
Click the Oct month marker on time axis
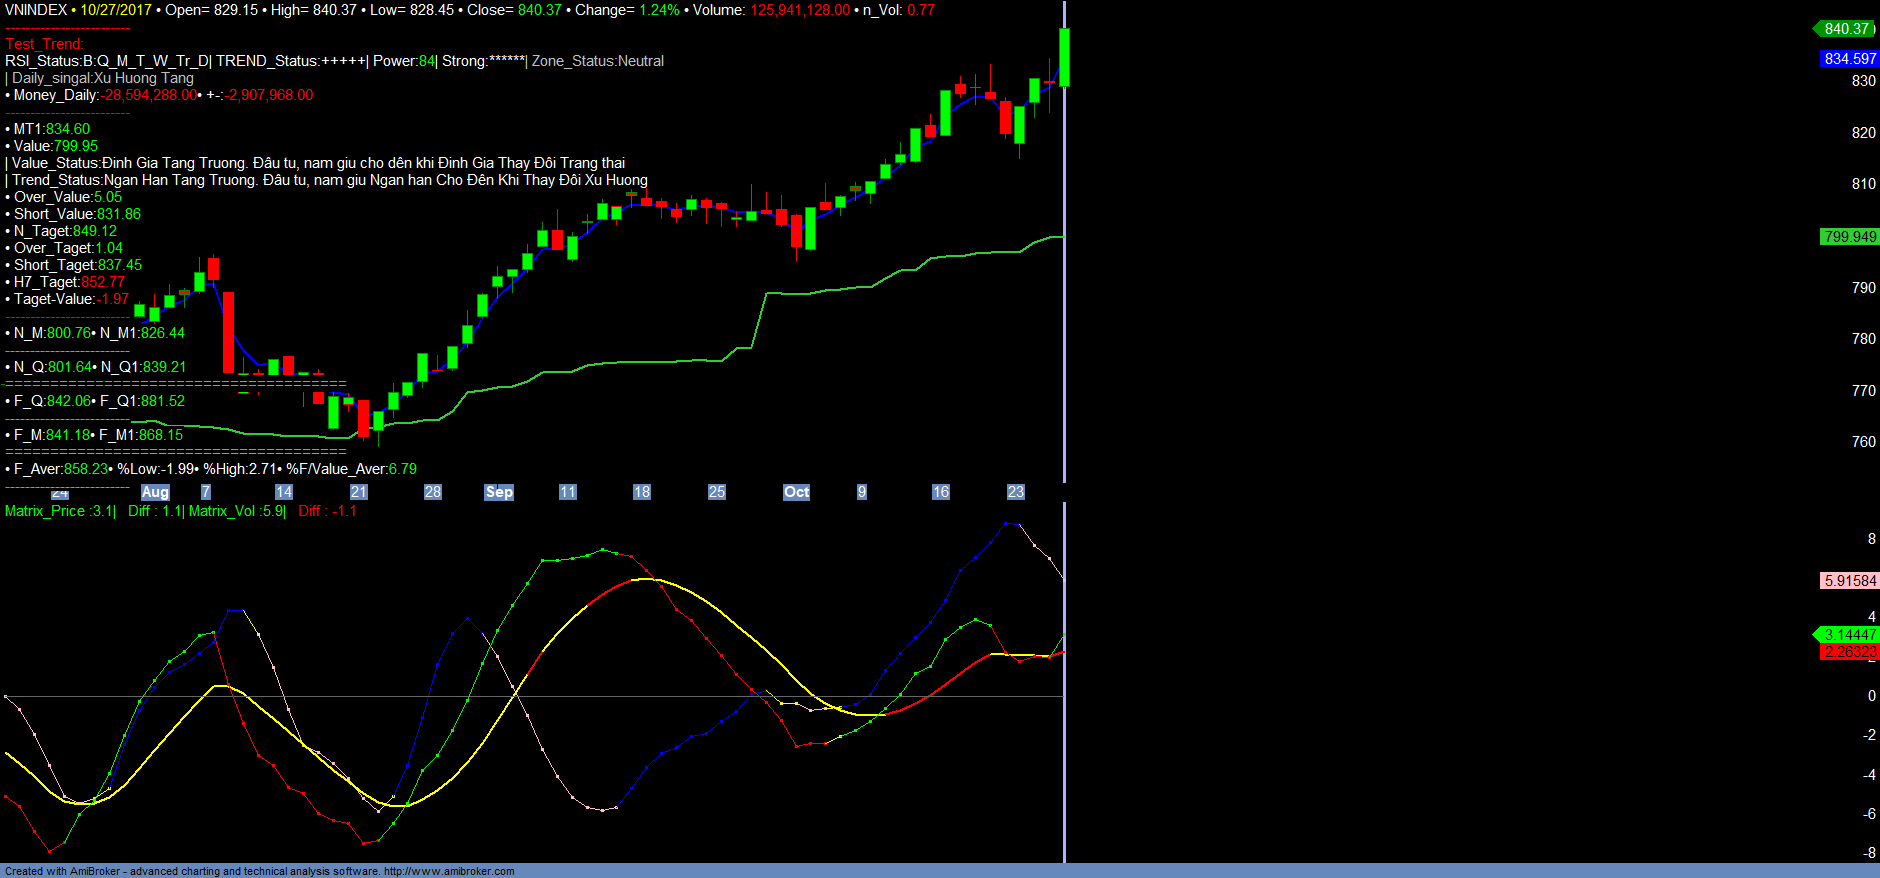click(796, 492)
